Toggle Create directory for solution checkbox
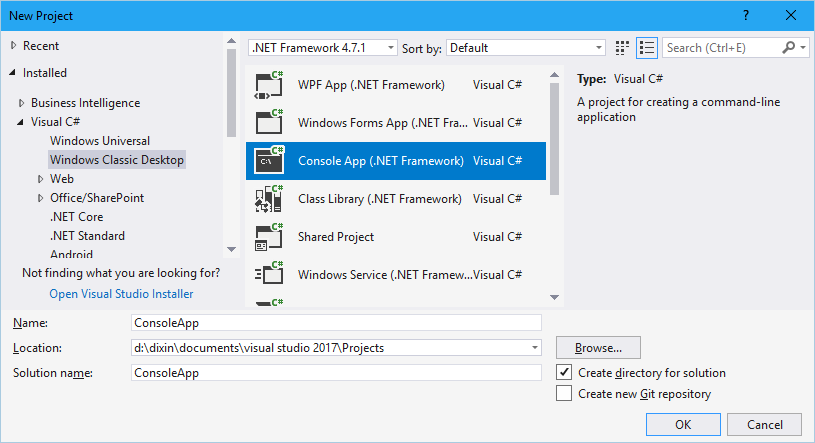Viewport: 815px width, 443px height. click(564, 372)
